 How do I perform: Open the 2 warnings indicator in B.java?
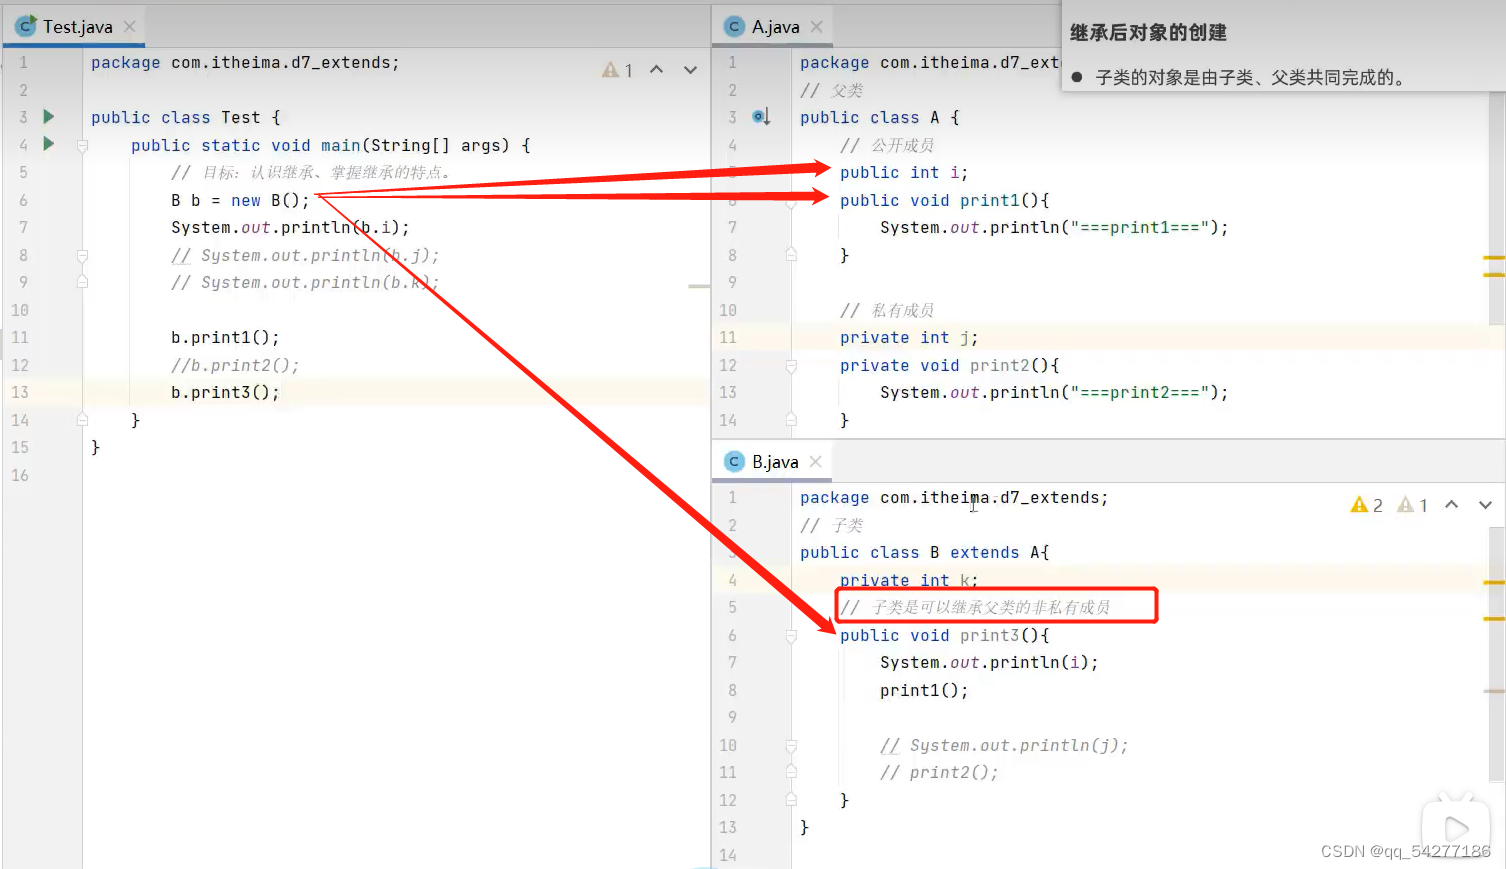(x=1367, y=505)
